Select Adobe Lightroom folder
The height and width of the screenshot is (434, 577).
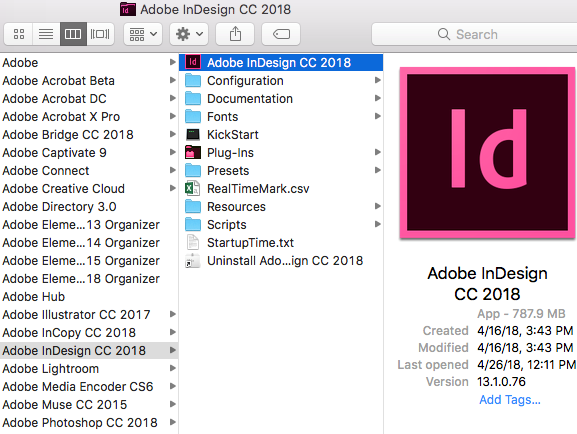tap(89, 368)
